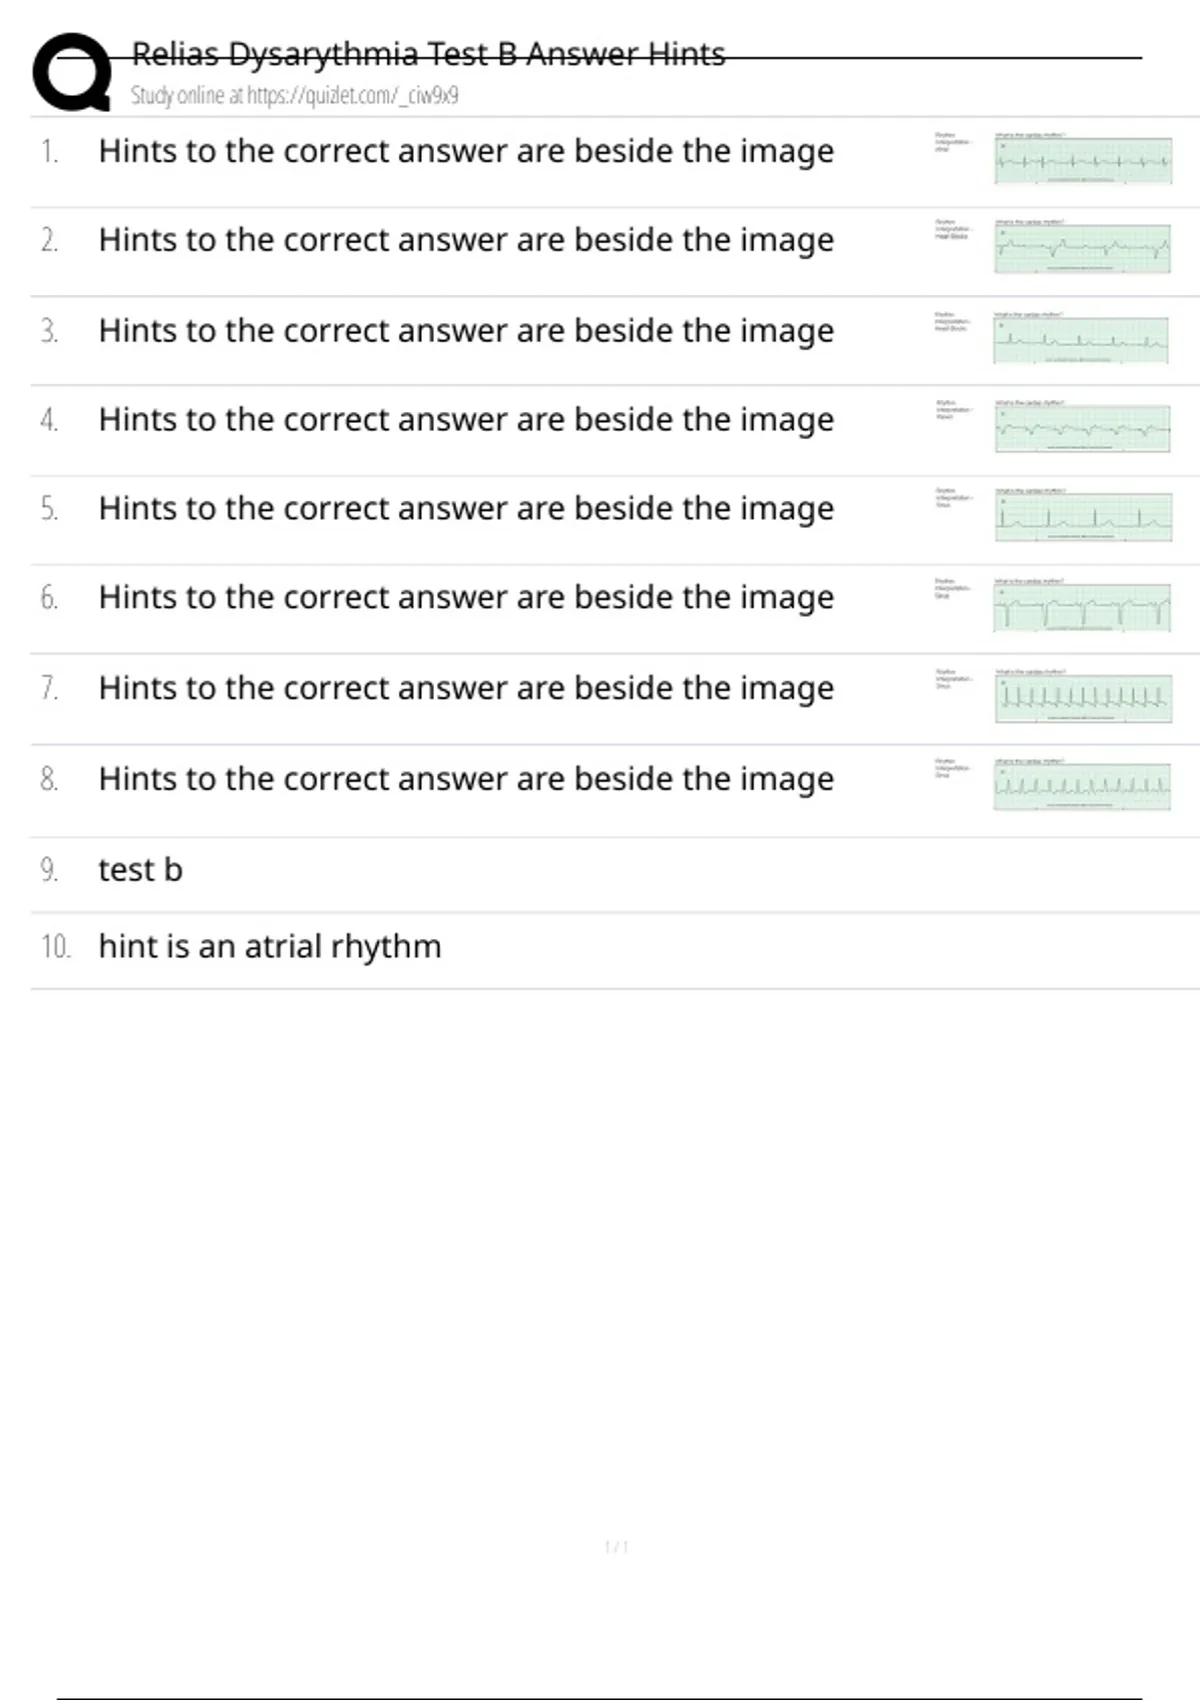Select the item 3 "Hints to the correct answer" sentence

466,330
